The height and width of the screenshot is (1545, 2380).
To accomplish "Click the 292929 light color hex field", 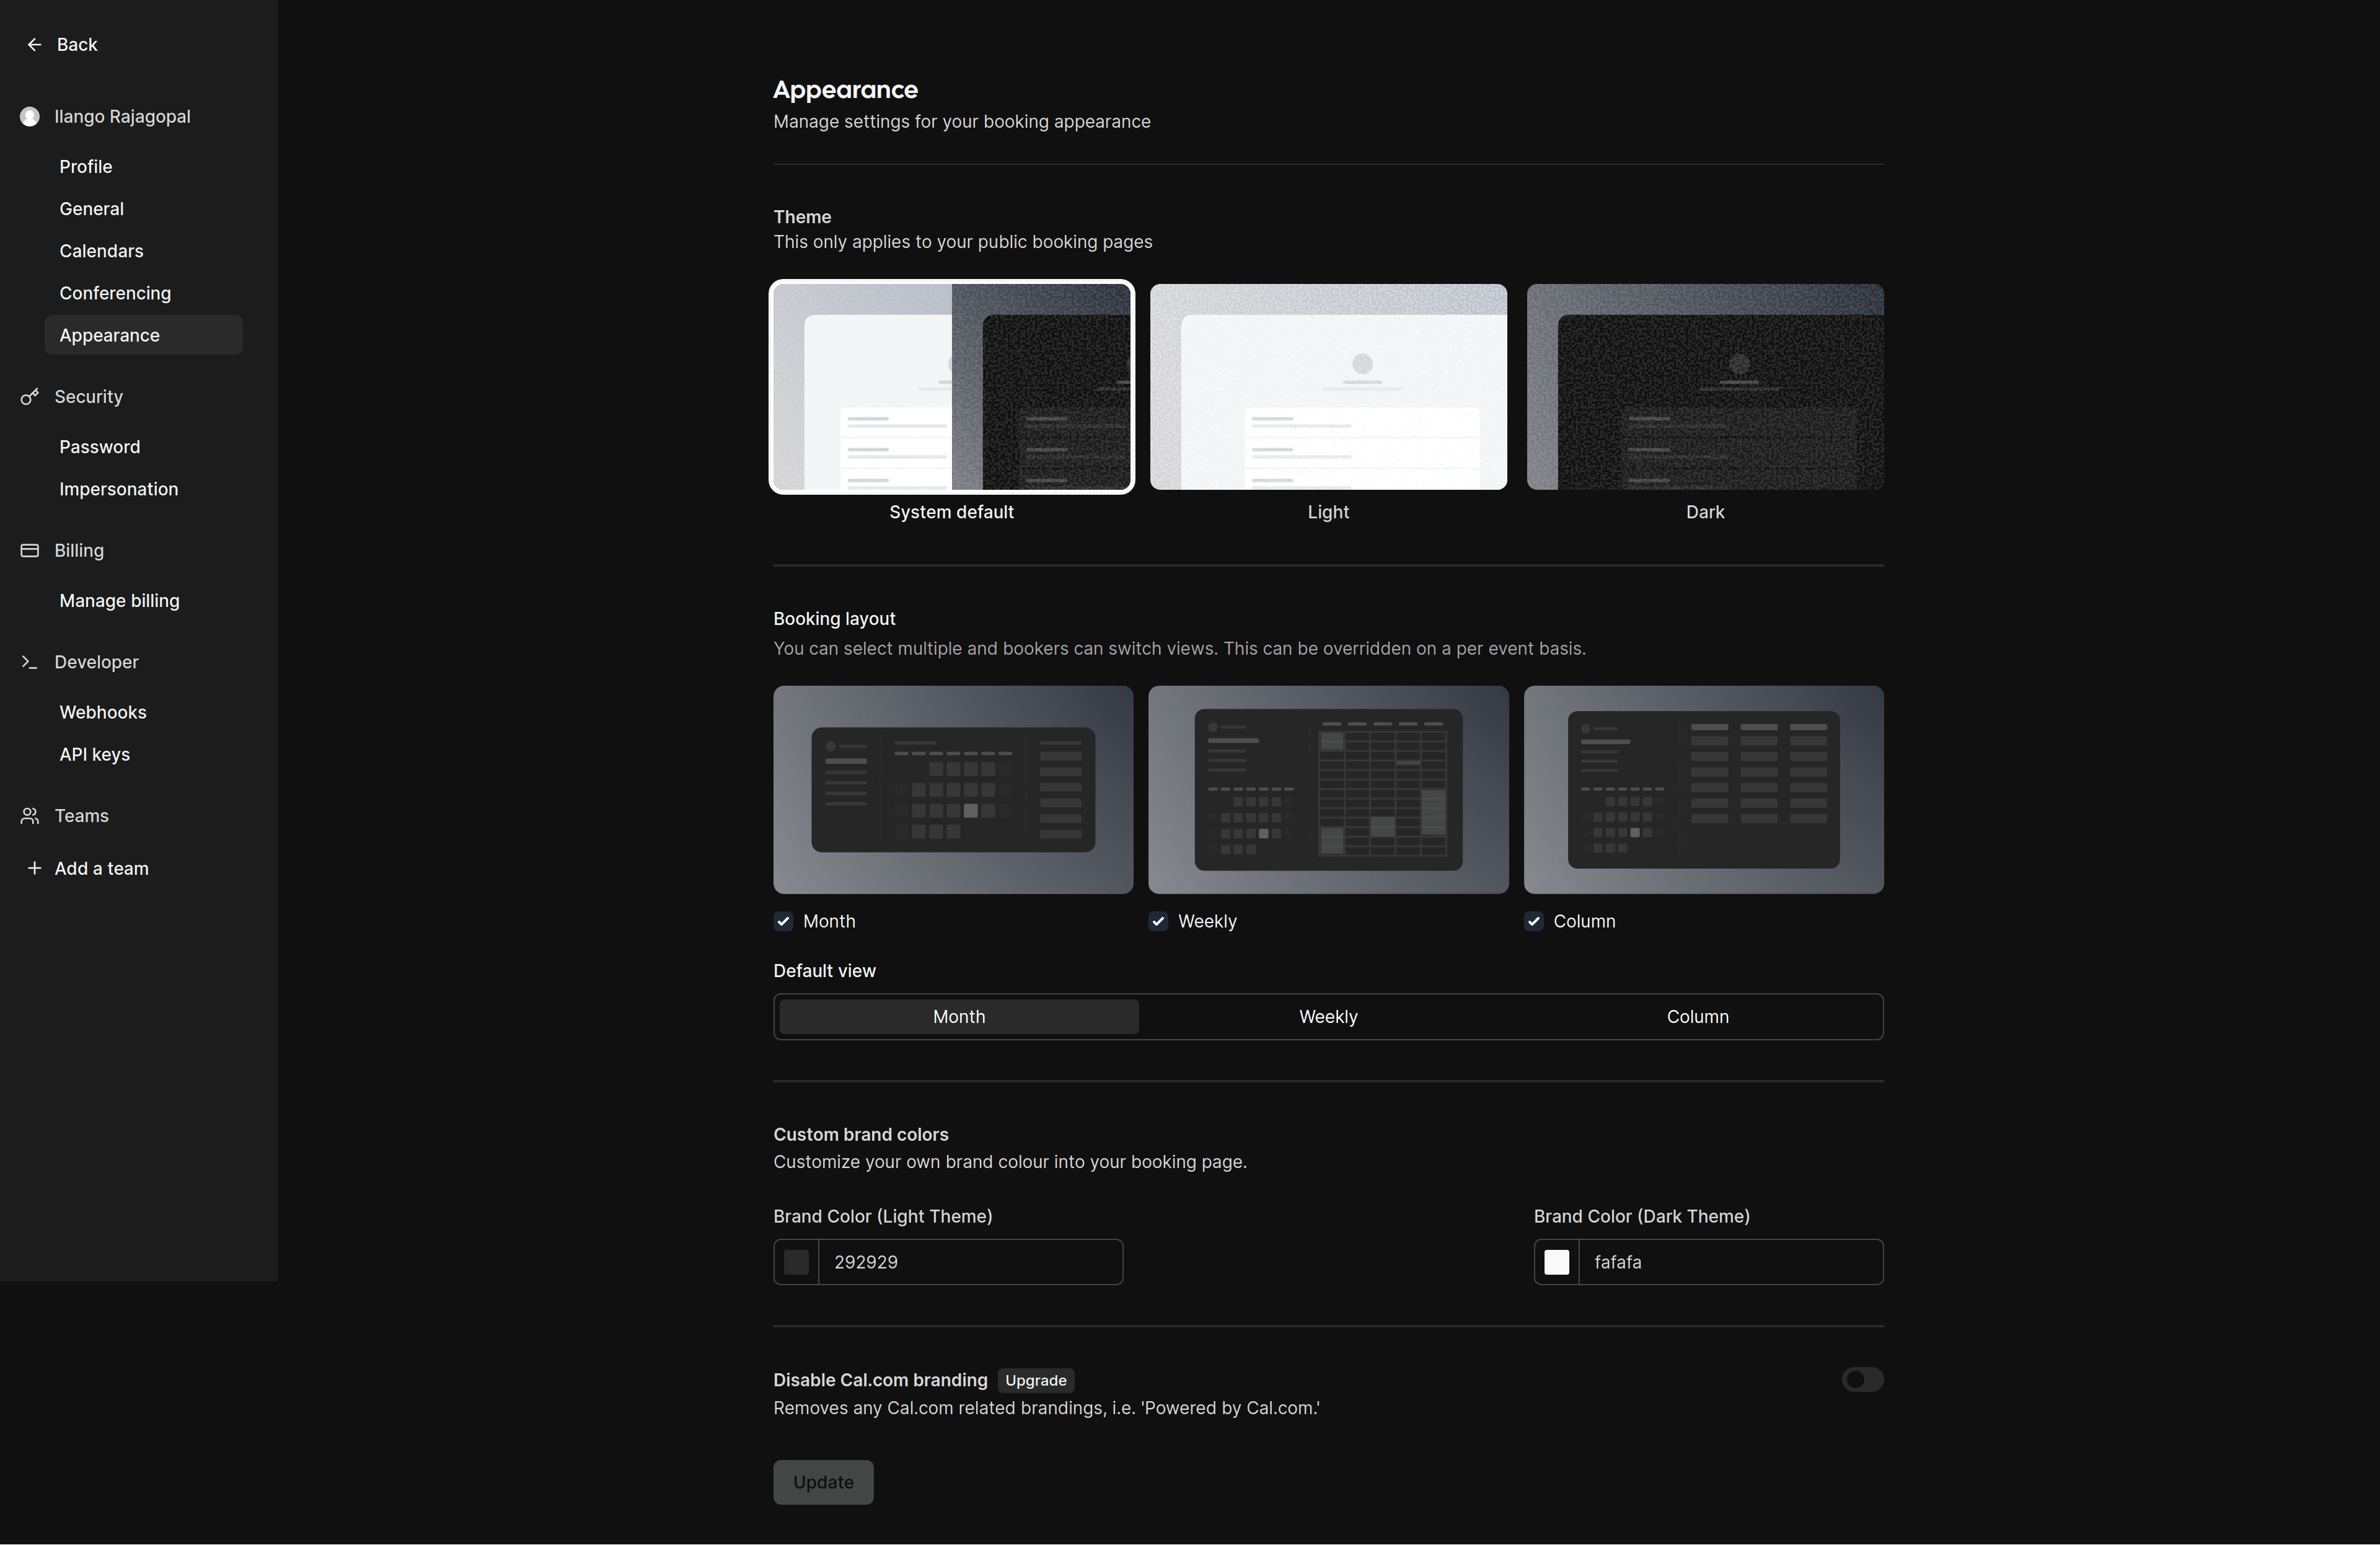I will (970, 1262).
